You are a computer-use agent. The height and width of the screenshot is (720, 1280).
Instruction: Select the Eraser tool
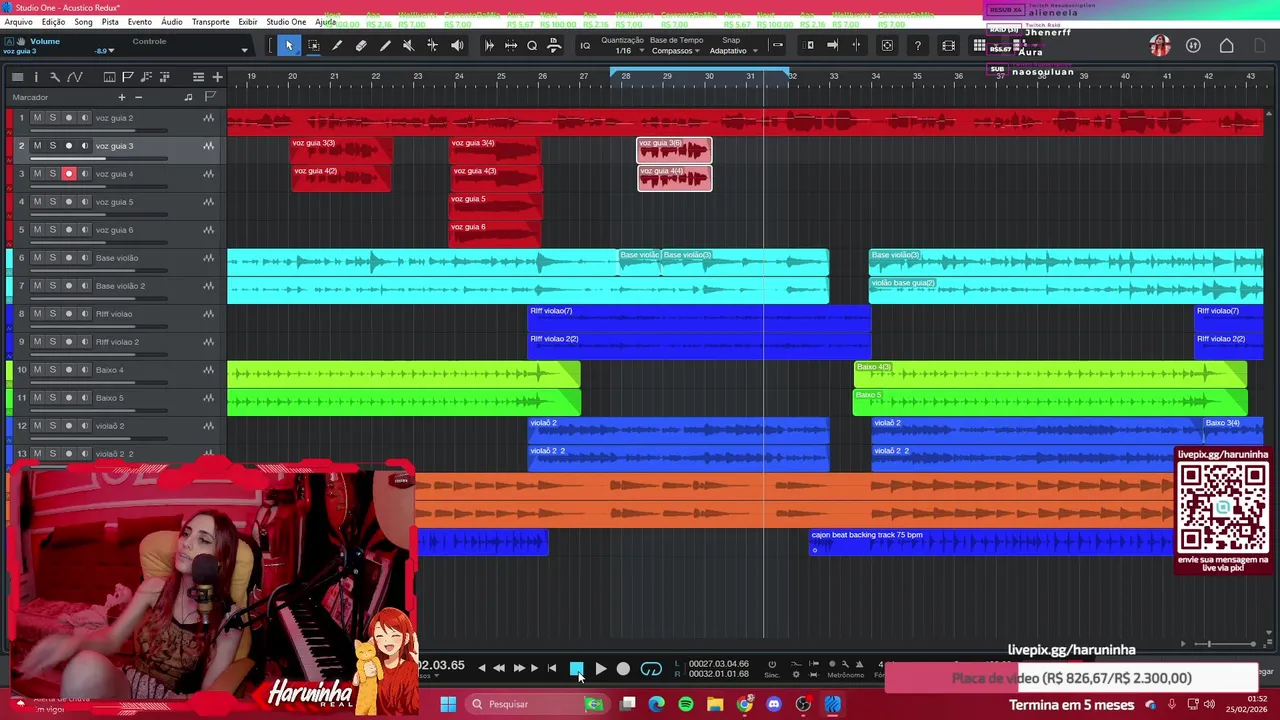tap(361, 46)
